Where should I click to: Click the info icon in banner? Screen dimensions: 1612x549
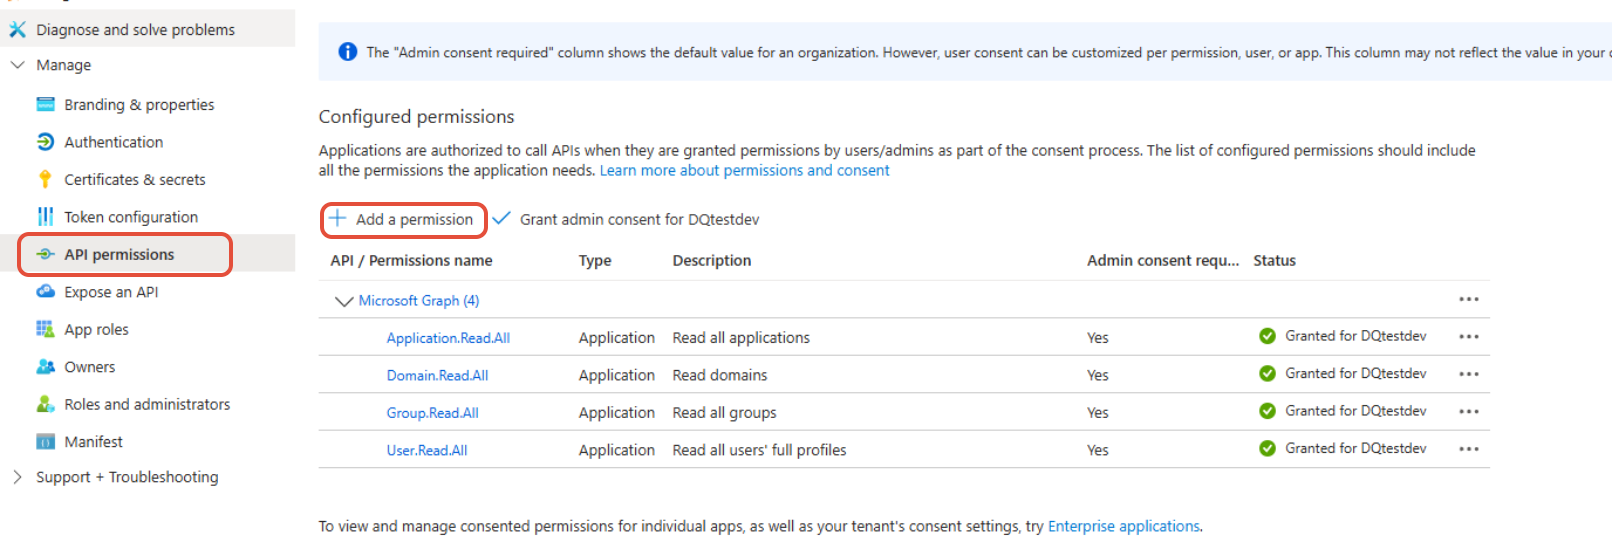point(347,52)
